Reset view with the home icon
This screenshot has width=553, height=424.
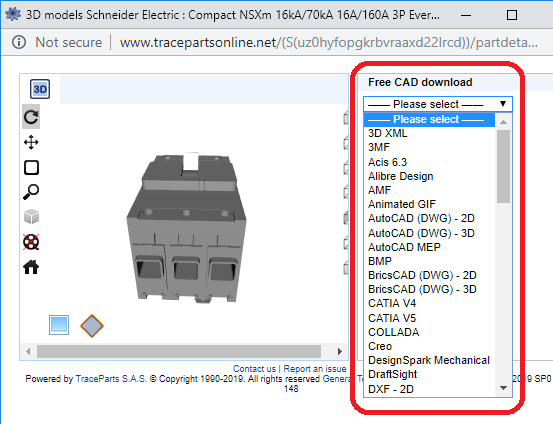pyautogui.click(x=31, y=267)
